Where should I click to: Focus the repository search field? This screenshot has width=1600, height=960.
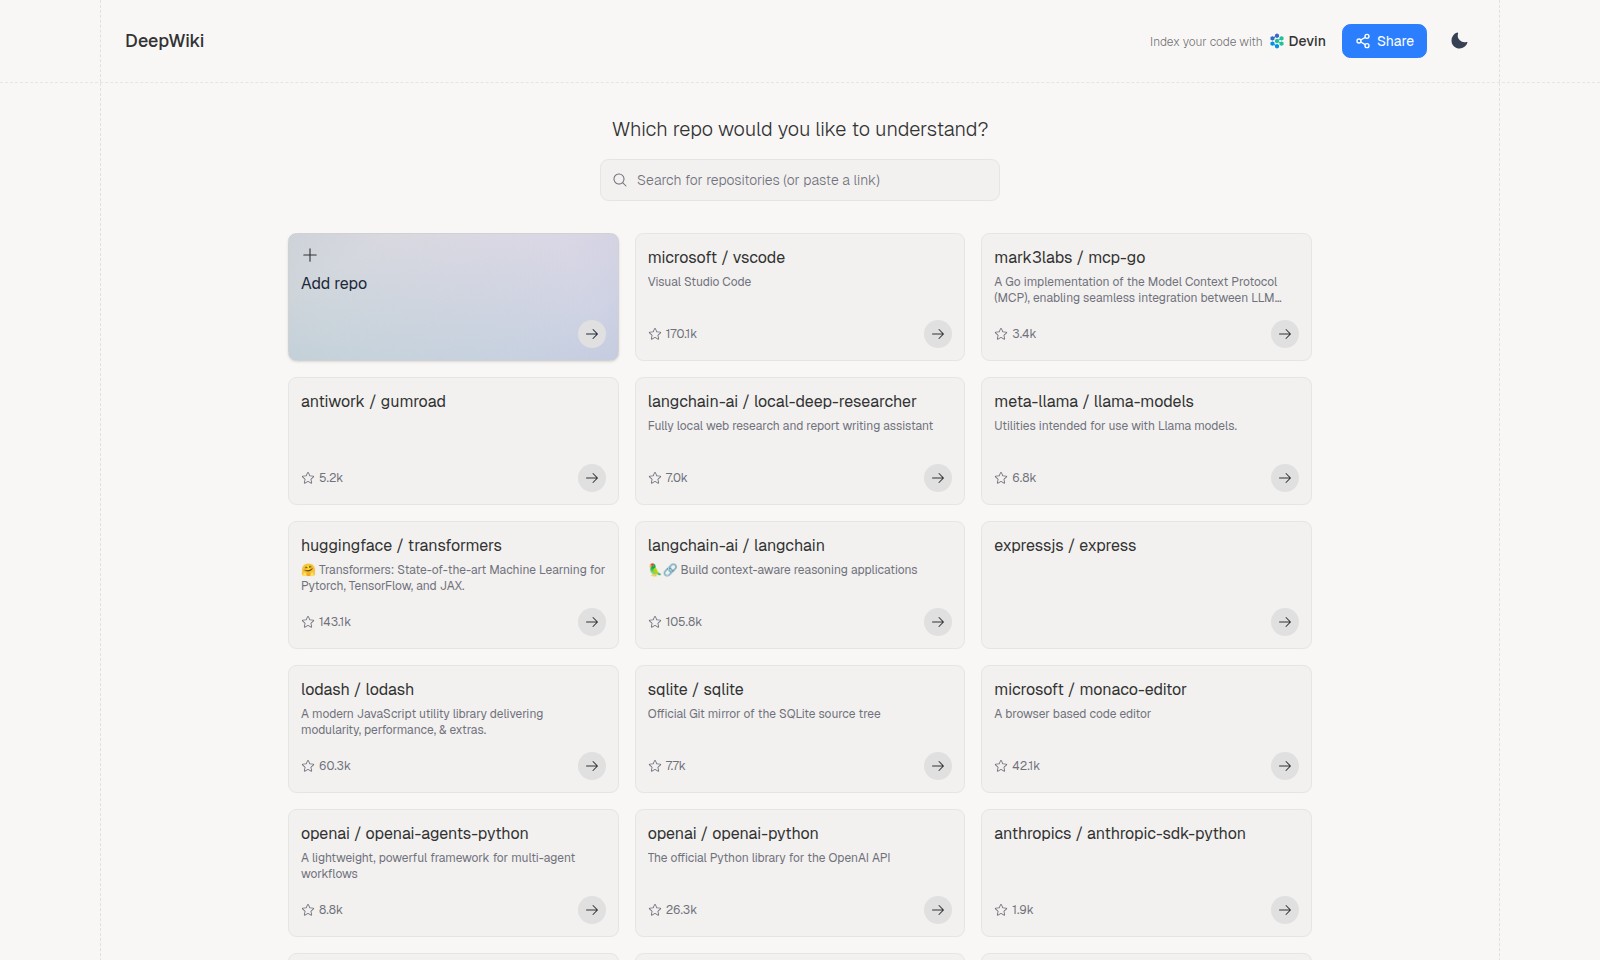tap(800, 180)
